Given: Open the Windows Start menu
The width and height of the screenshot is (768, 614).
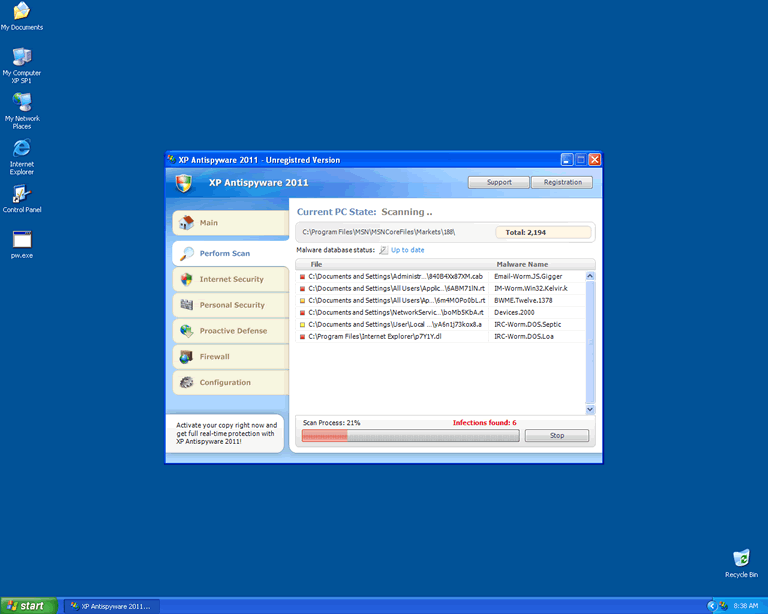Looking at the screenshot, I should click(28, 605).
